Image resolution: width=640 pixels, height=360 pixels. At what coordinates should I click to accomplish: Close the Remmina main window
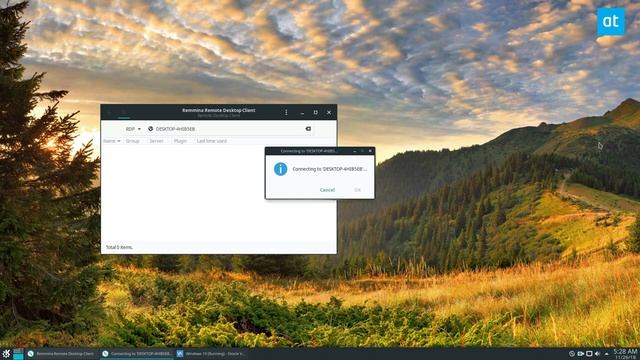tap(329, 112)
